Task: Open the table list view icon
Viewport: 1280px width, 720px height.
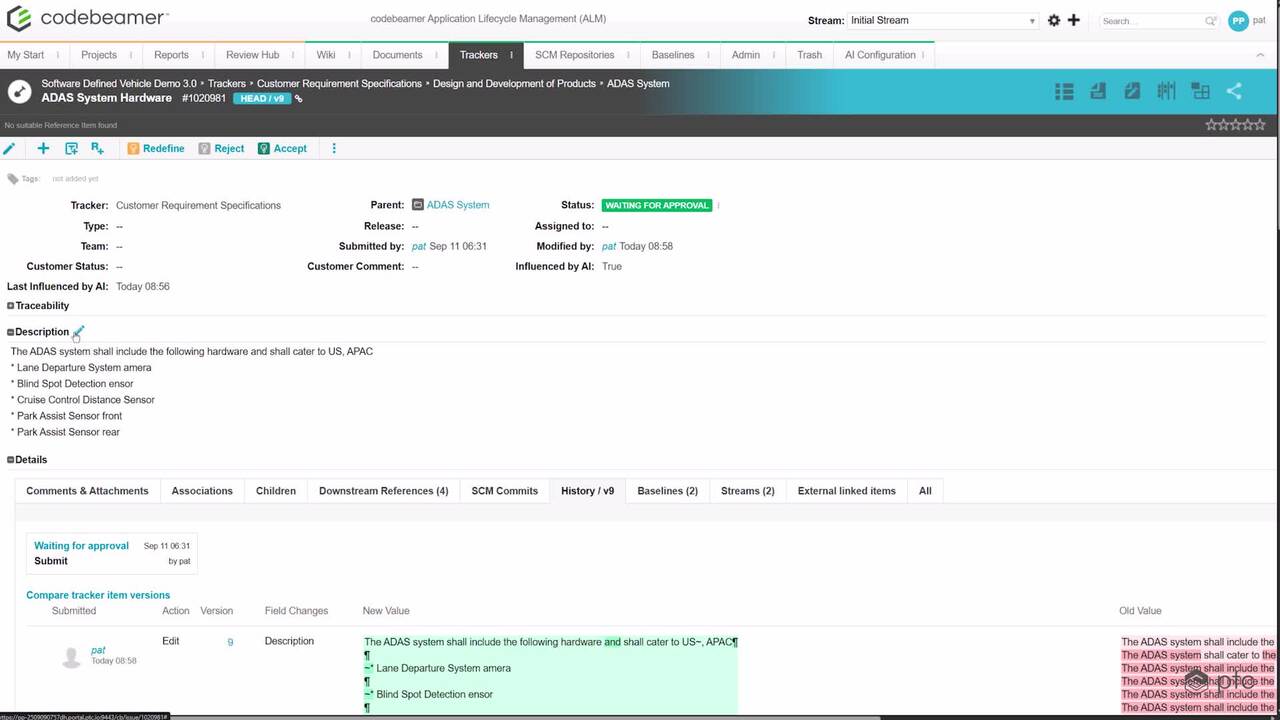Action: [1064, 91]
